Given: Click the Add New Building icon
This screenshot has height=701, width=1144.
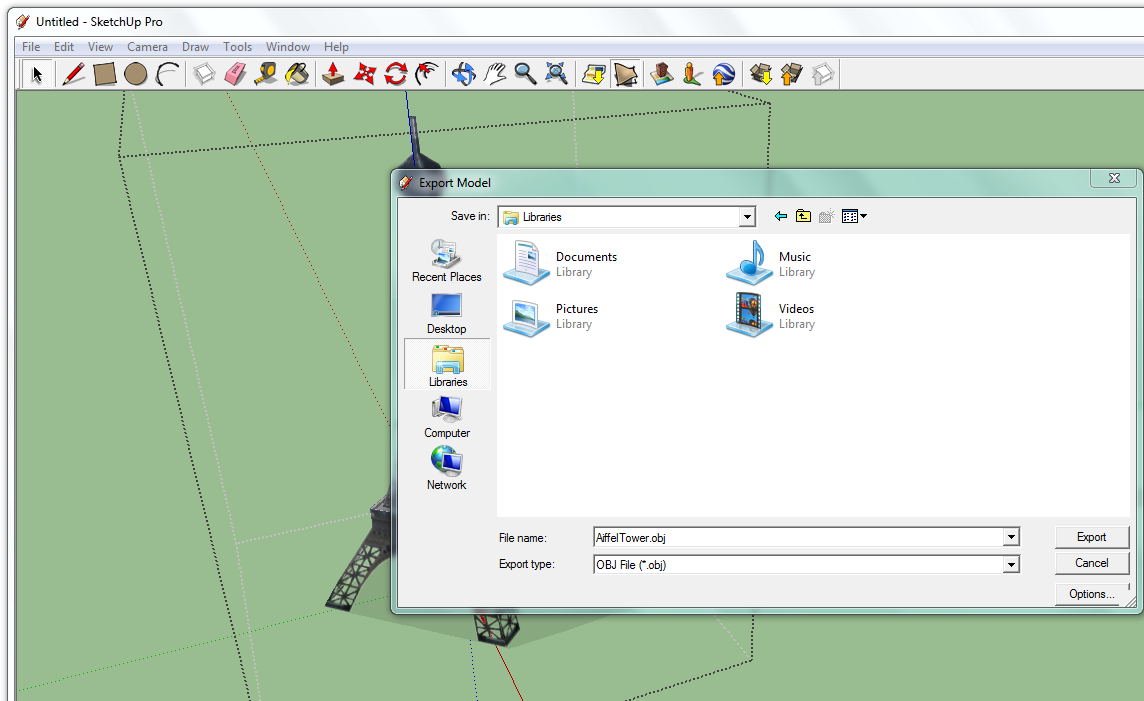Looking at the screenshot, I should 662,74.
